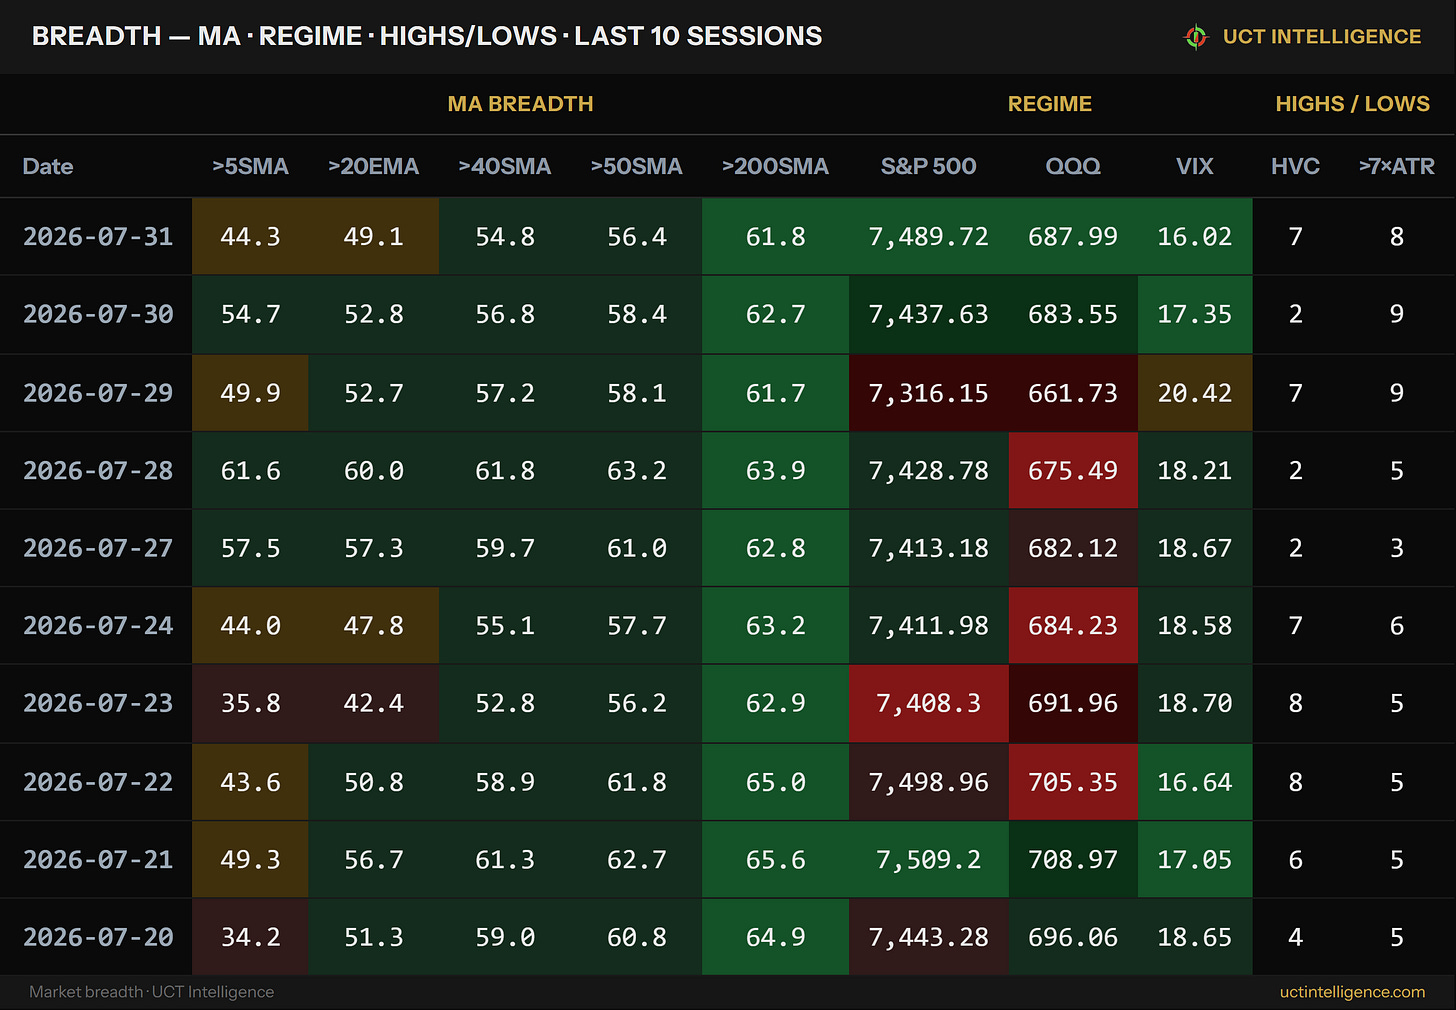
Task: Click the >50SMA column header
Action: 637,167
